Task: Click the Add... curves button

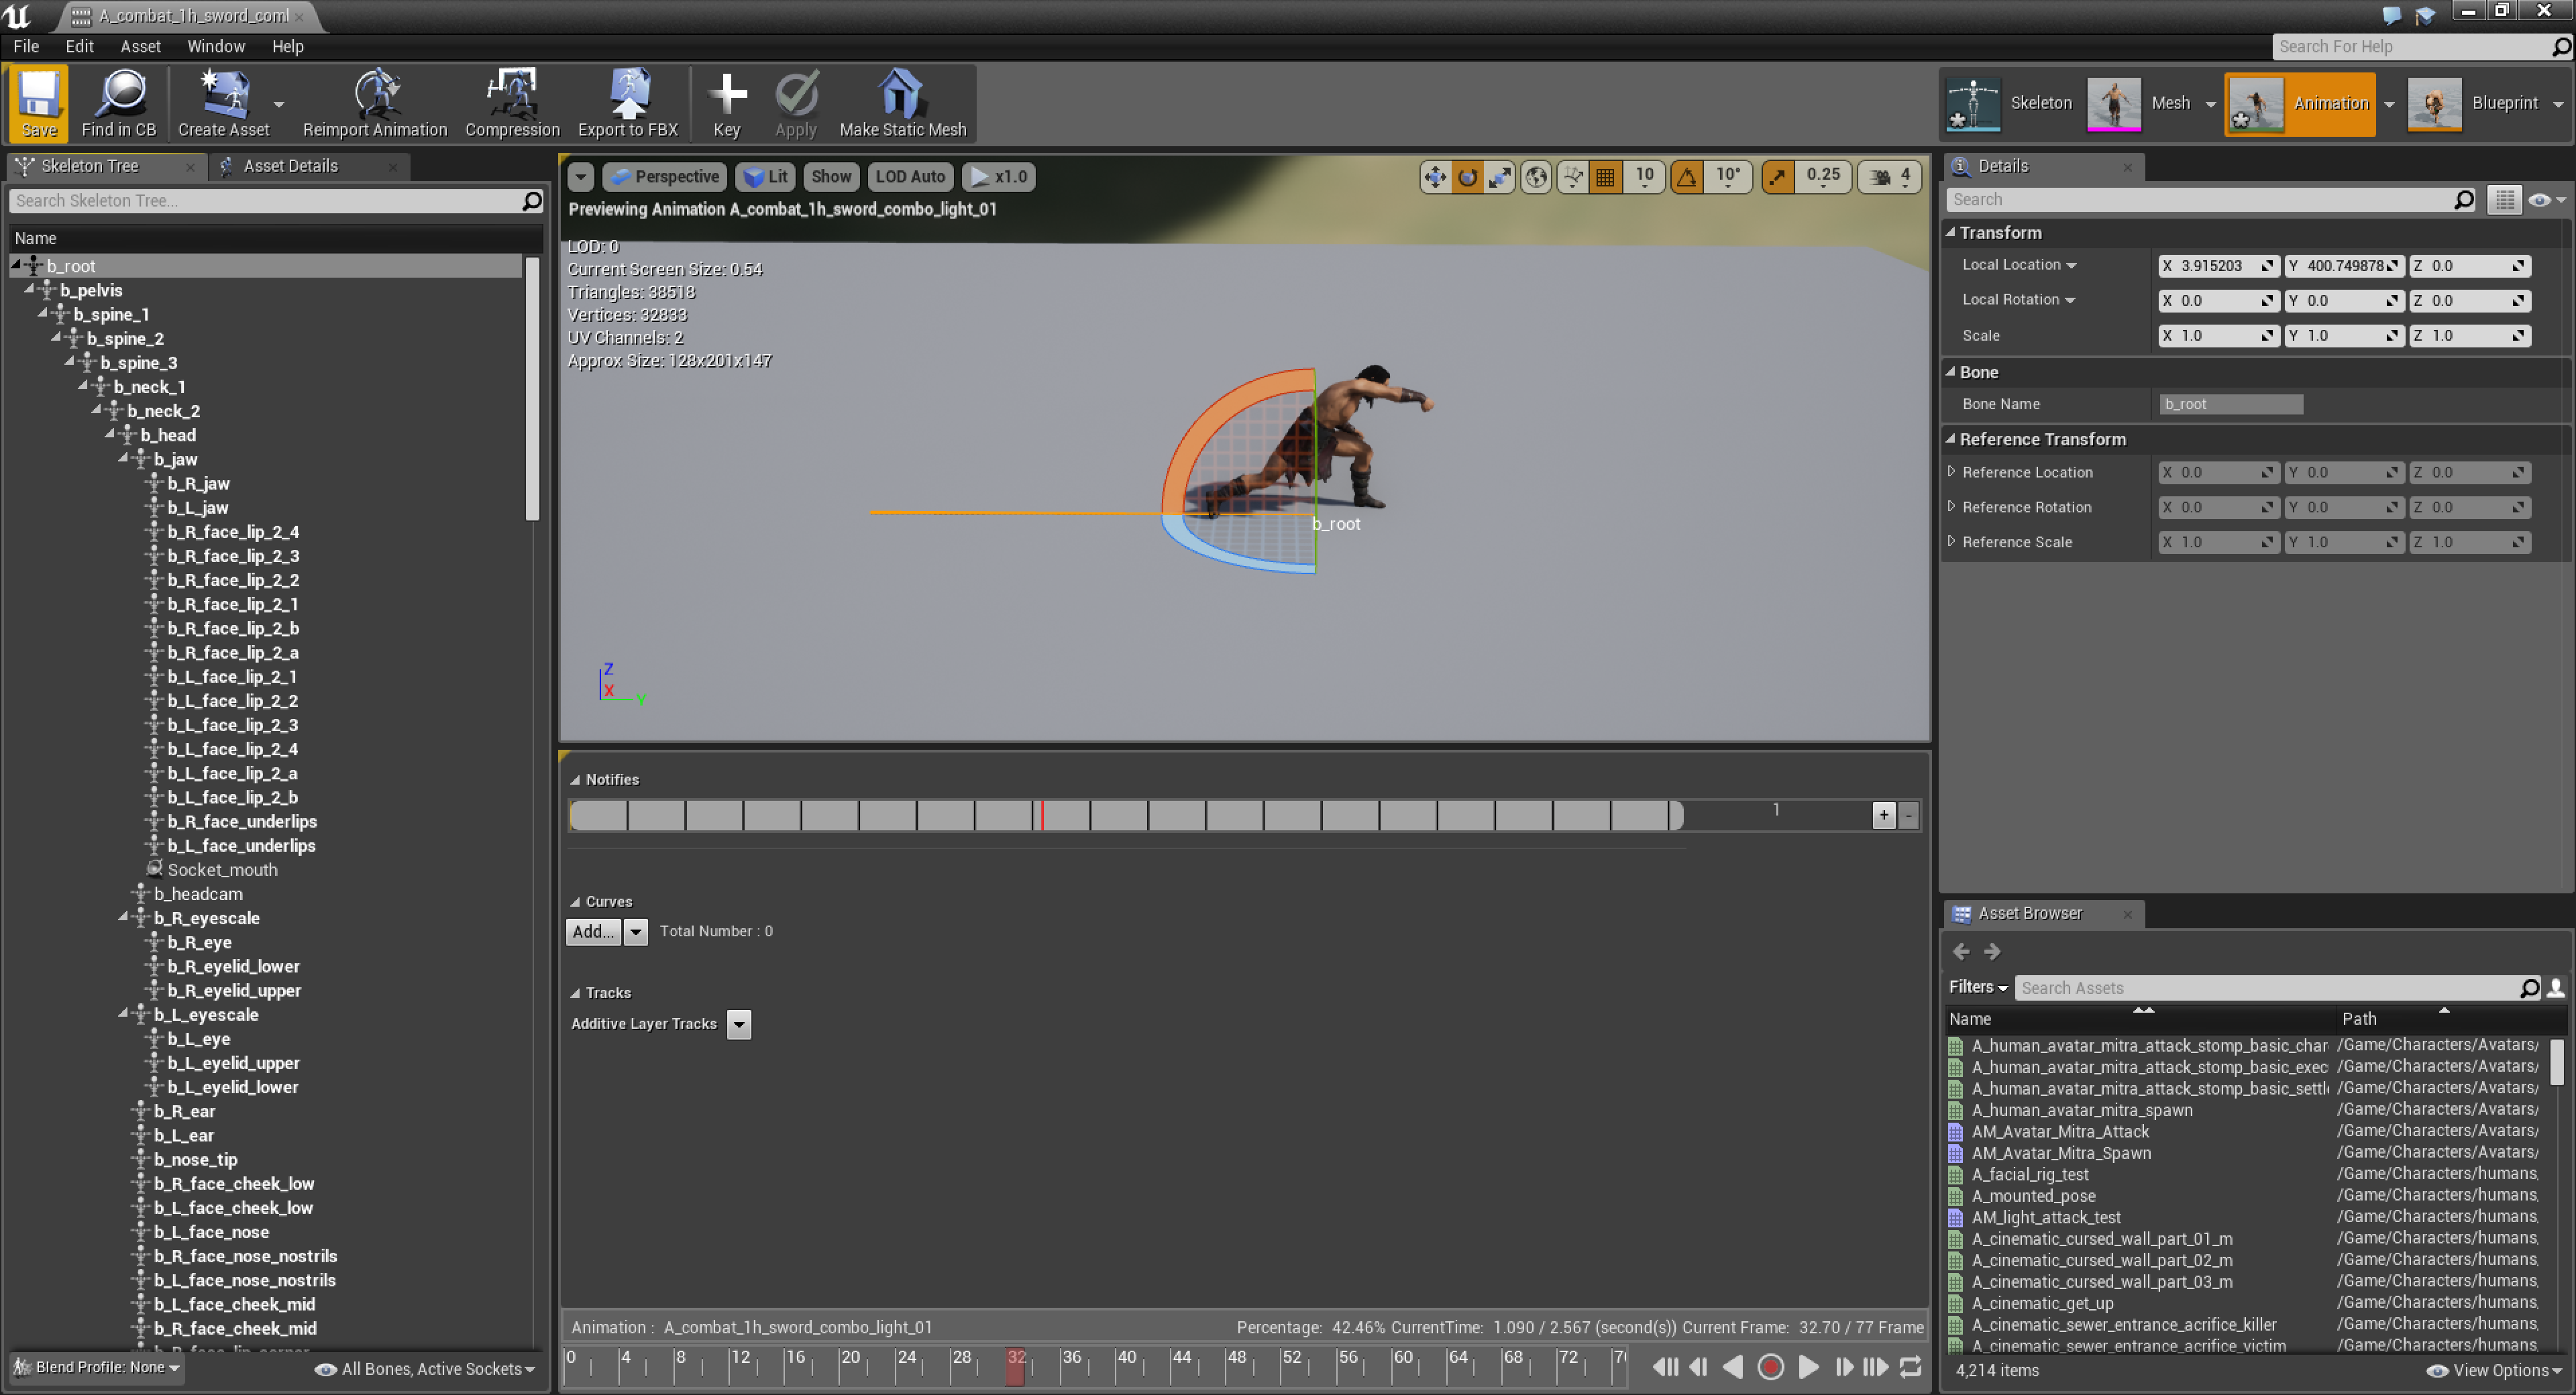Action: point(593,931)
